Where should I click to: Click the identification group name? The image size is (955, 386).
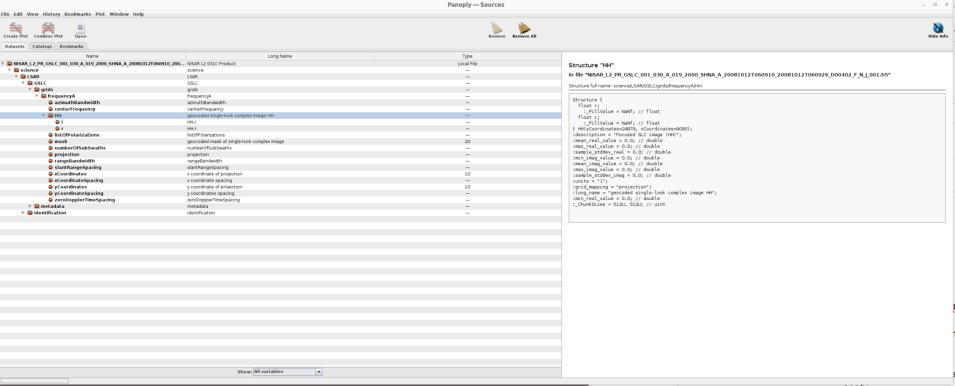tap(50, 213)
